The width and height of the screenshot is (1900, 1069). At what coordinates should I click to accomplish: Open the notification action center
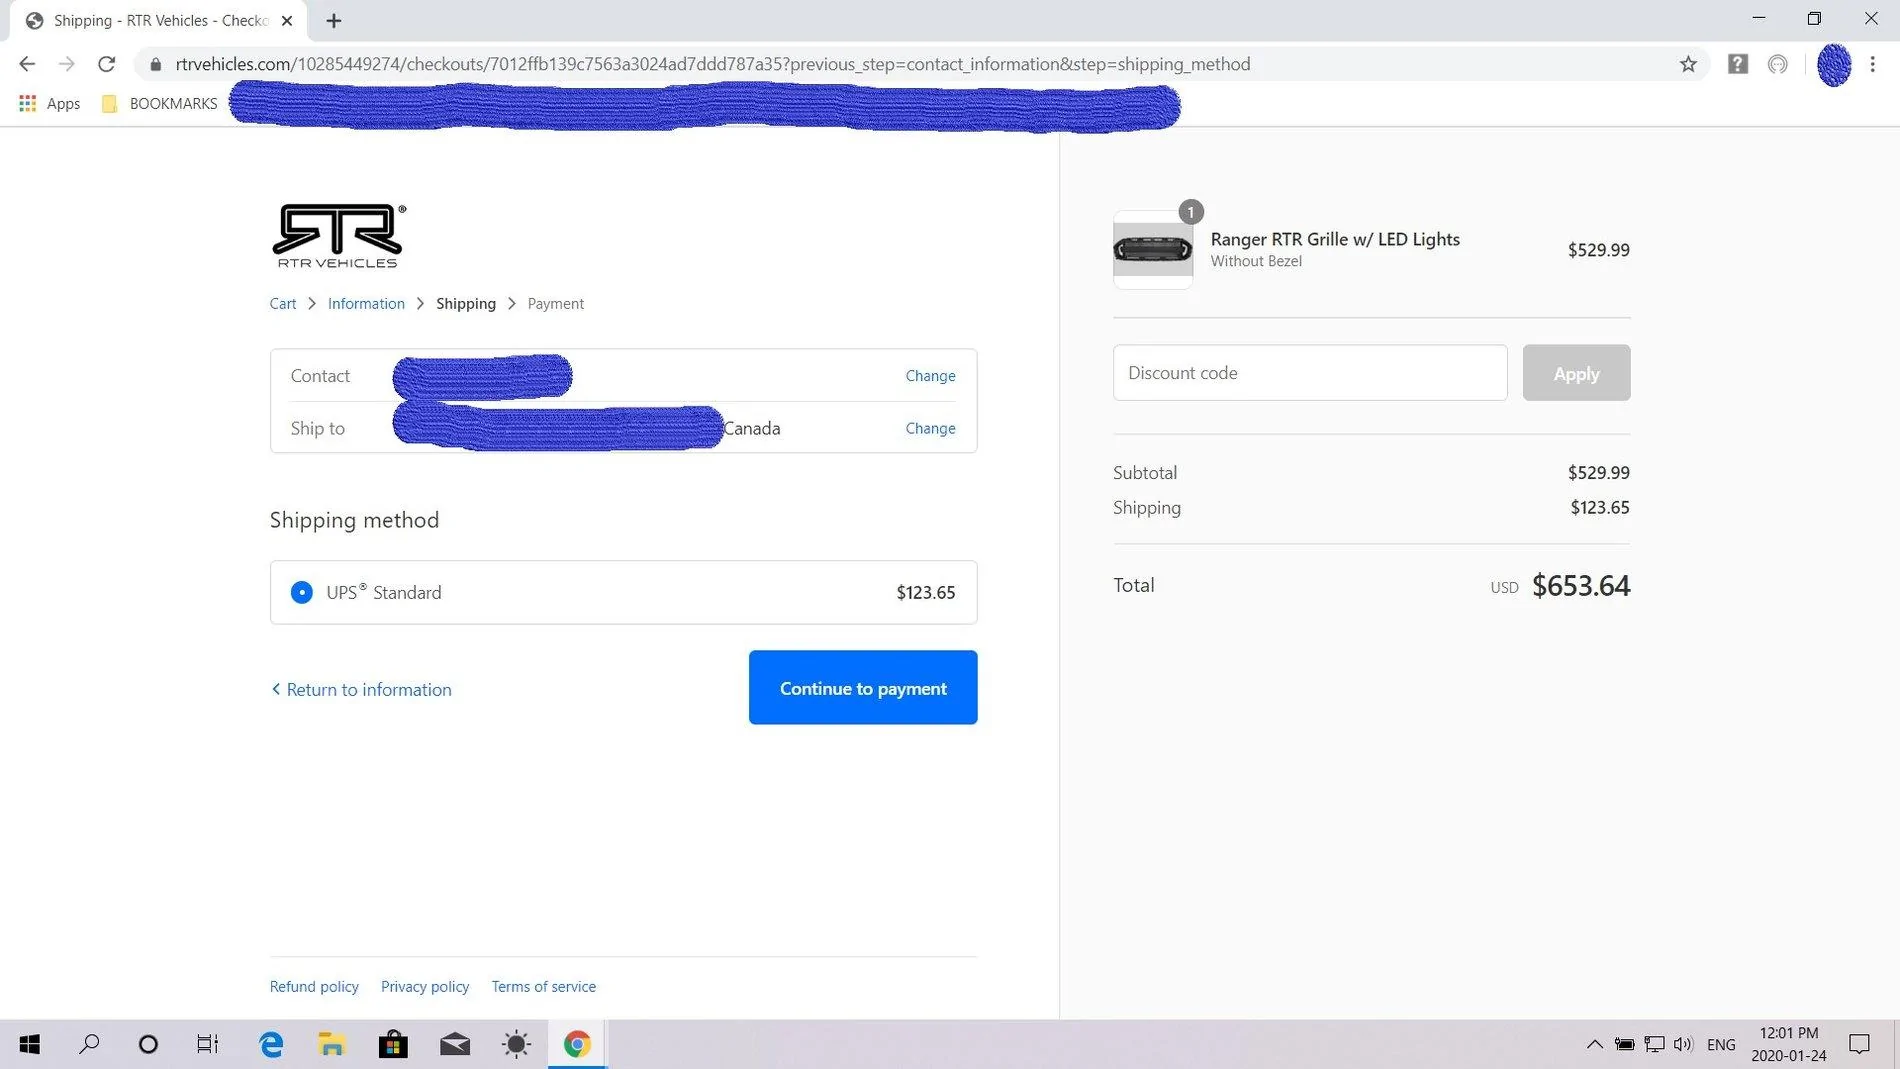click(x=1859, y=1044)
